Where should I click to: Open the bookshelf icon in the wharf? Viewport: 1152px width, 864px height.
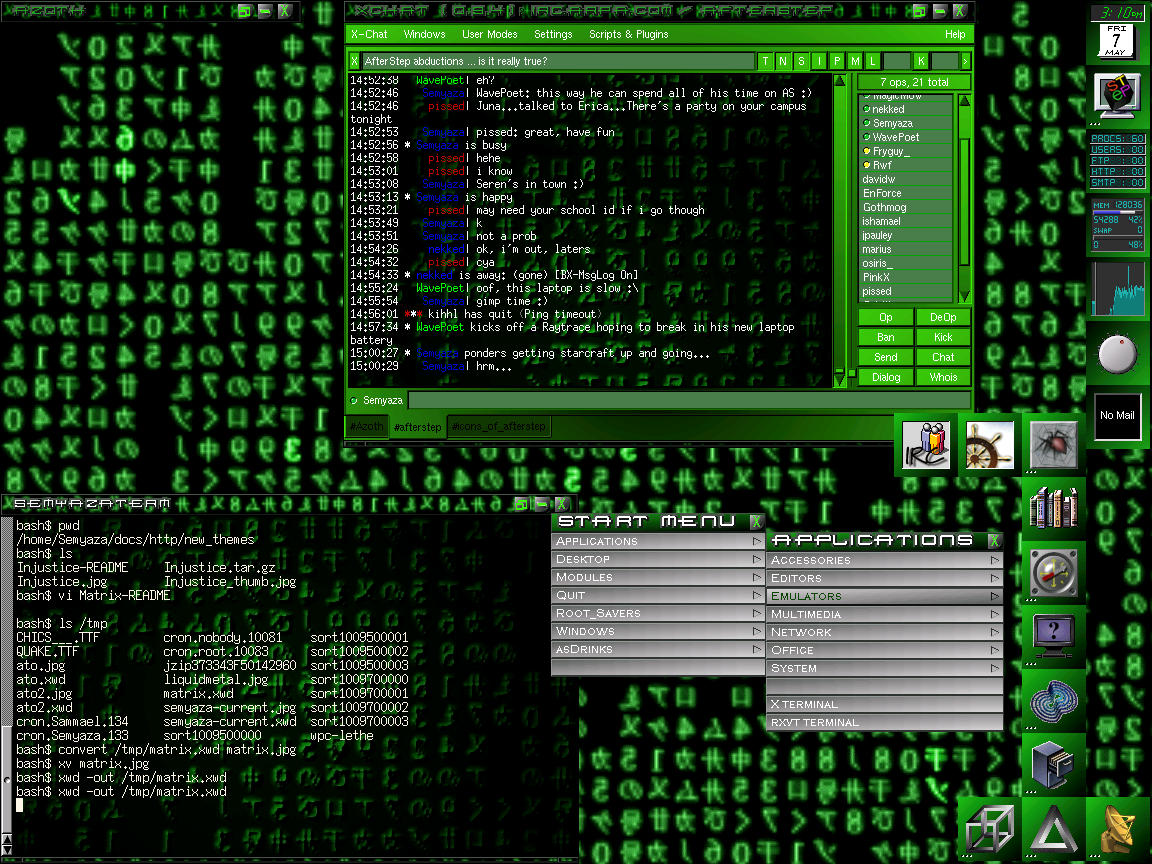tap(1053, 509)
